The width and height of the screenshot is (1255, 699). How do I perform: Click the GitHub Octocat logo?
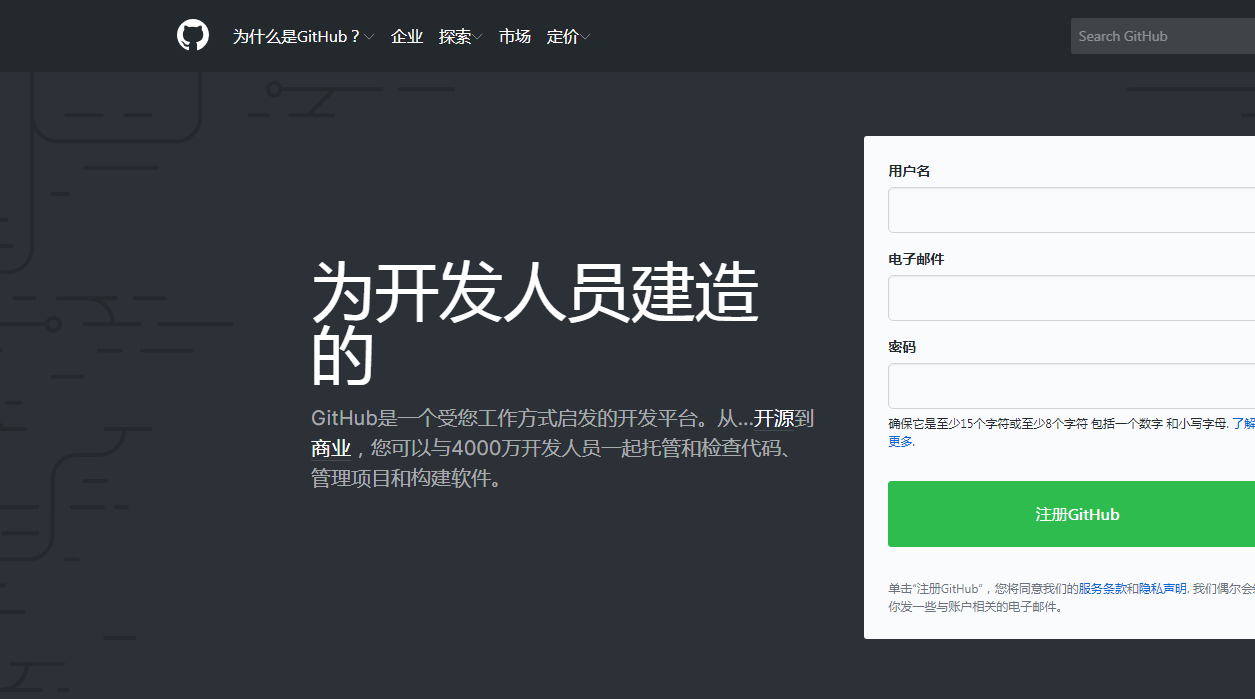(192, 35)
